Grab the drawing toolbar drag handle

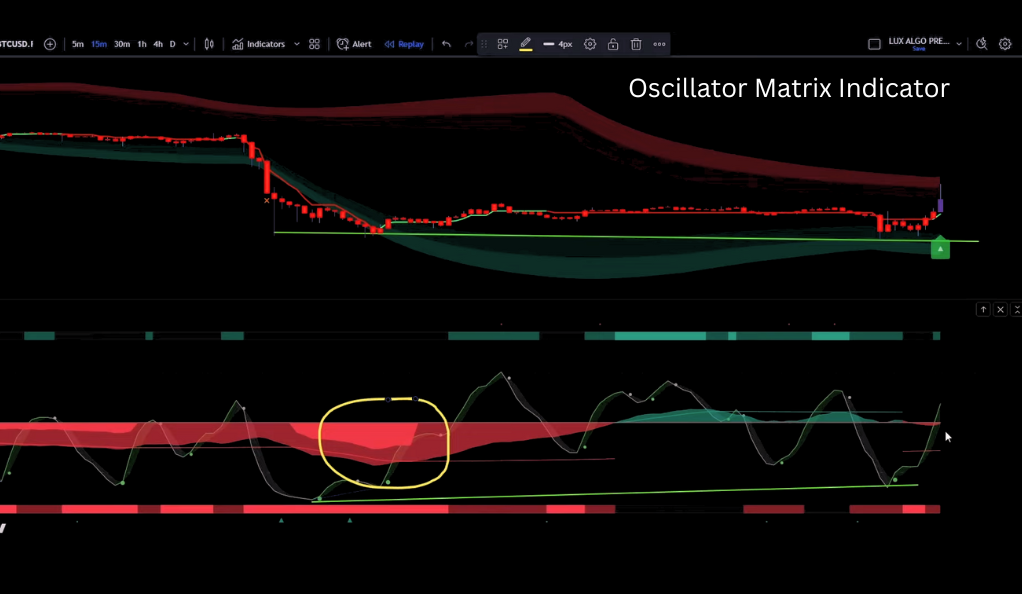pyautogui.click(x=484, y=44)
